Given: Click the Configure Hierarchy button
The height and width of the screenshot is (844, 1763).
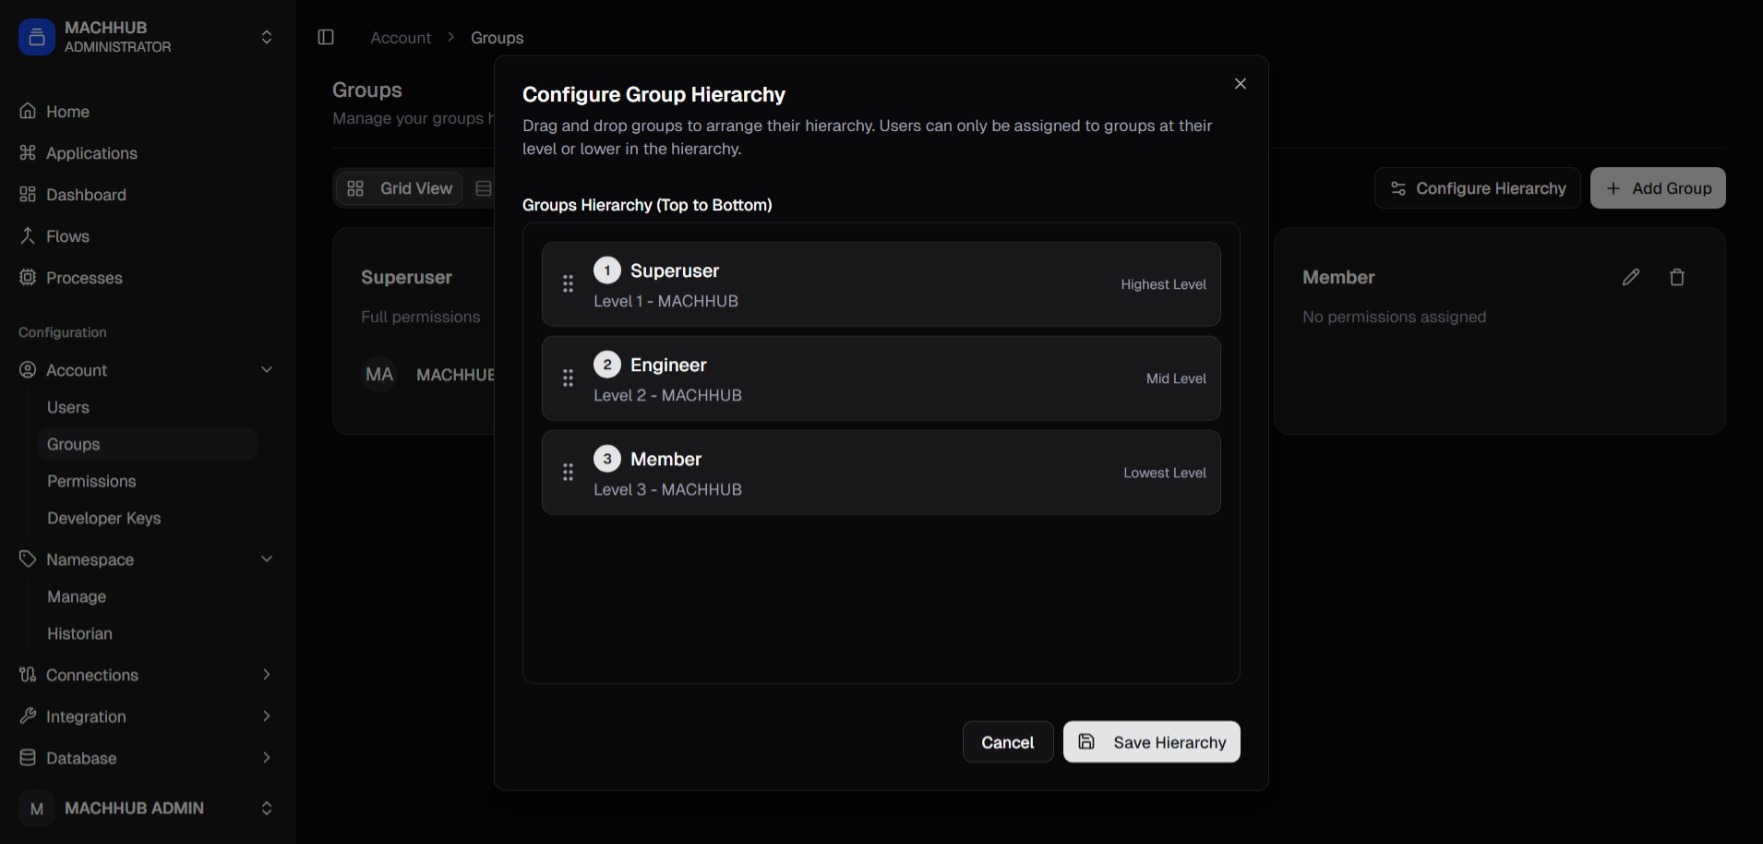Looking at the screenshot, I should point(1478,188).
